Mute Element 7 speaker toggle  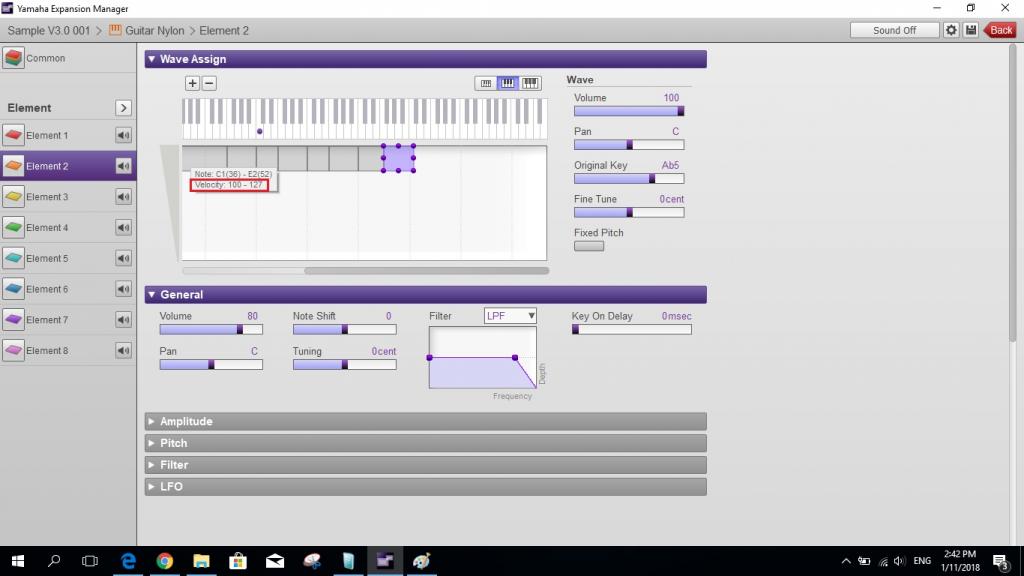123,319
